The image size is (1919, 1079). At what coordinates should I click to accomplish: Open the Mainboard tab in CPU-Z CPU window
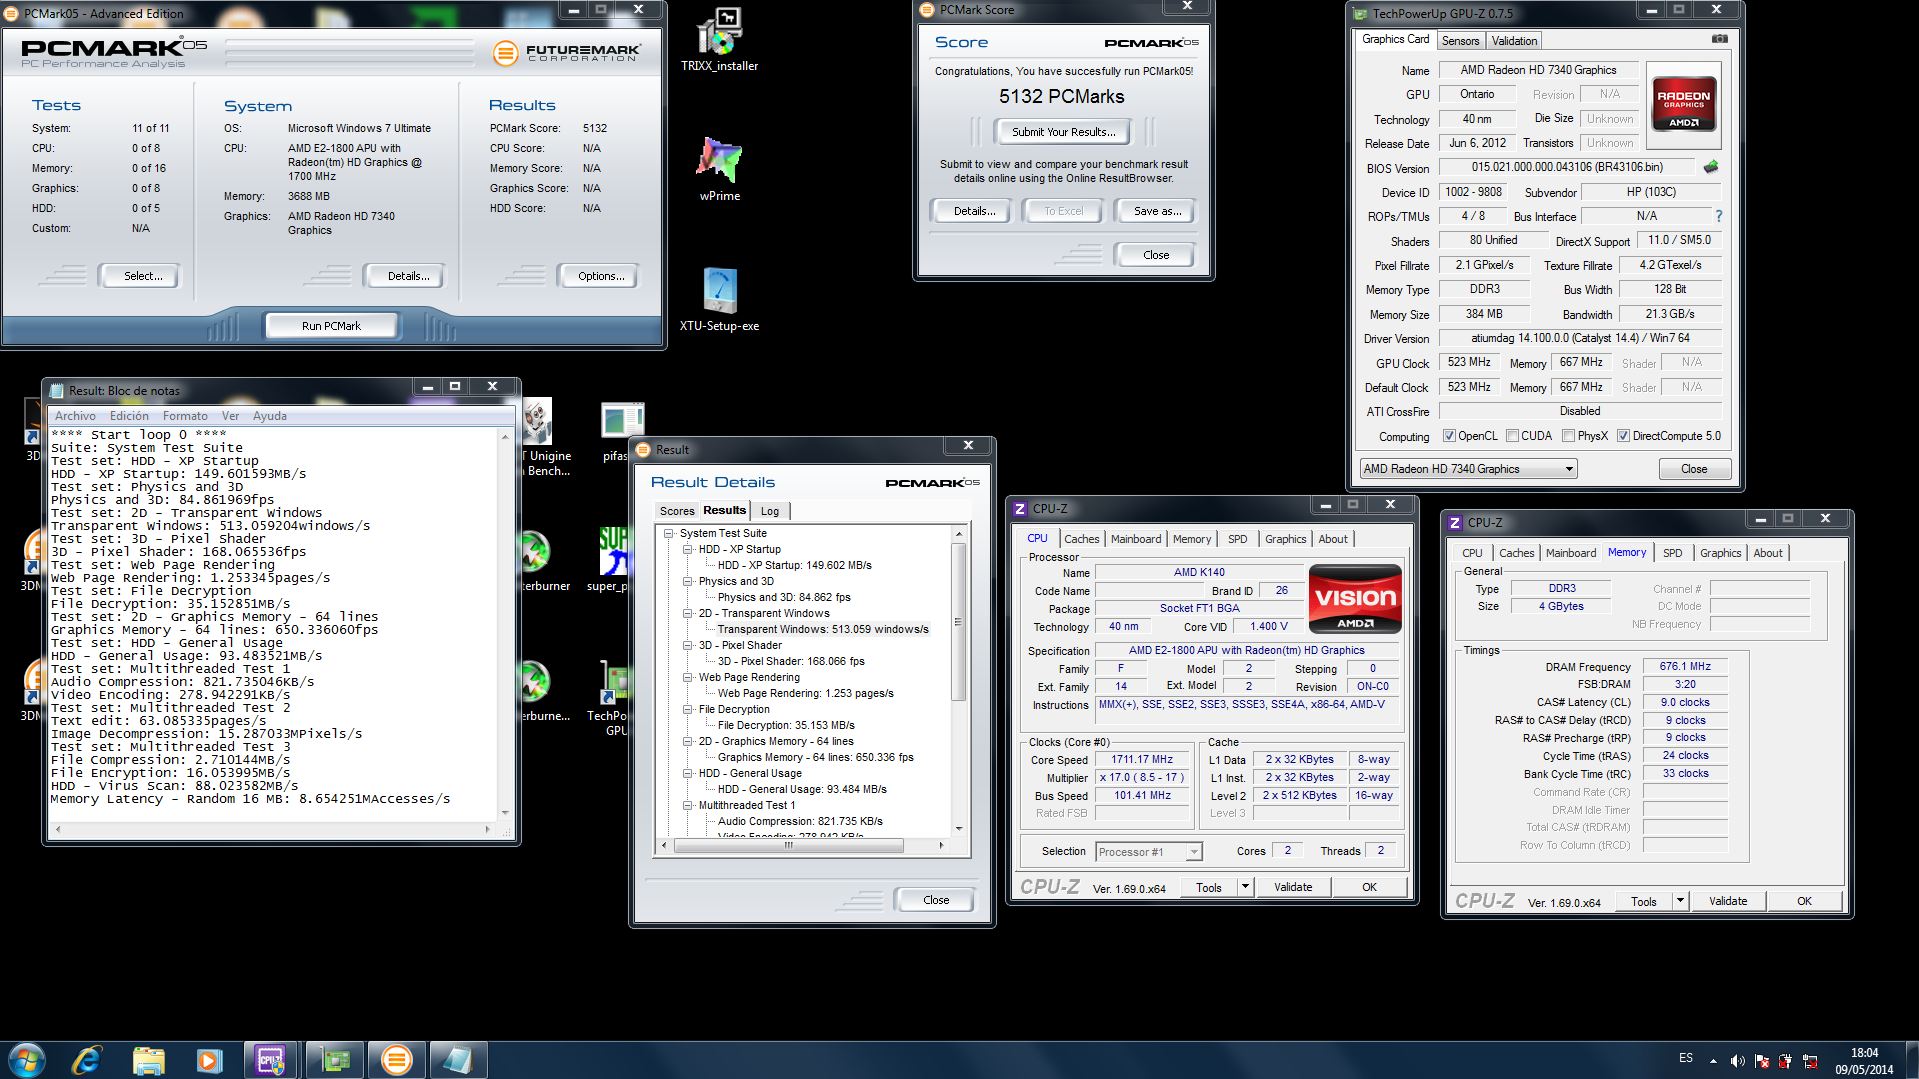point(1136,539)
